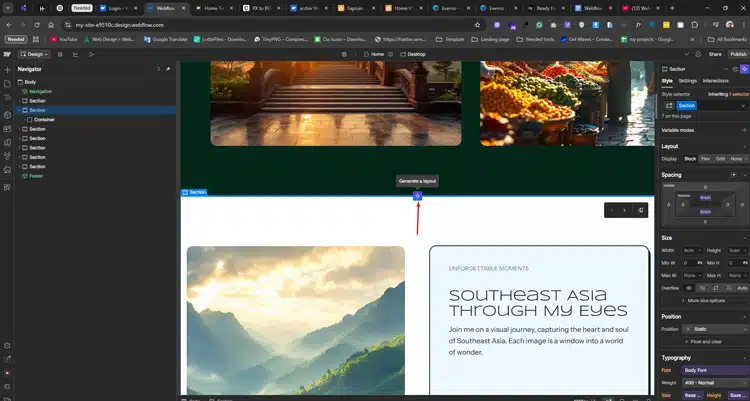Image resolution: width=750 pixels, height=401 pixels.
Task: Open the font Weight 400 - Normal dropdown
Action: pyautogui.click(x=716, y=383)
